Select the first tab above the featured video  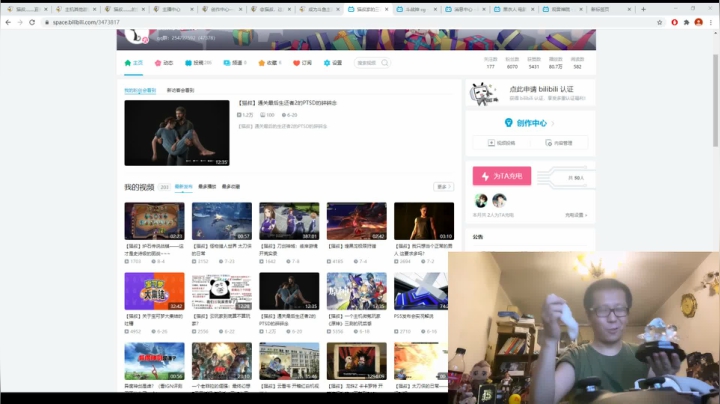pos(140,90)
